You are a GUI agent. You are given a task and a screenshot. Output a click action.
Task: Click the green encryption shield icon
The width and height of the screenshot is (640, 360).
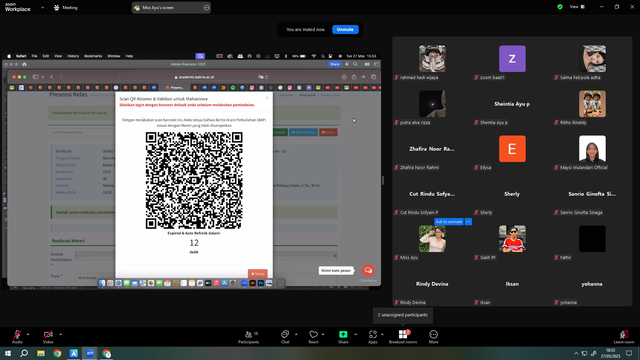[x=560, y=7]
